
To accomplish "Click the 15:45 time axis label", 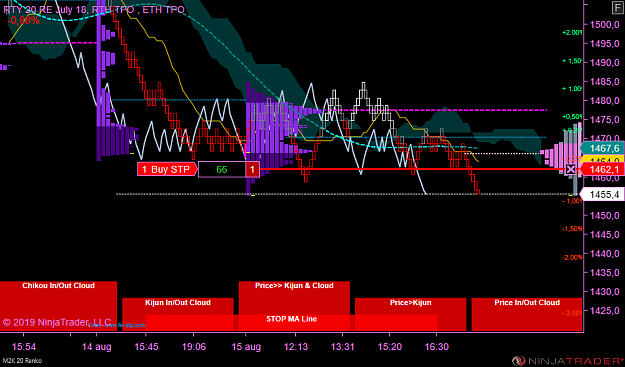I will [146, 347].
